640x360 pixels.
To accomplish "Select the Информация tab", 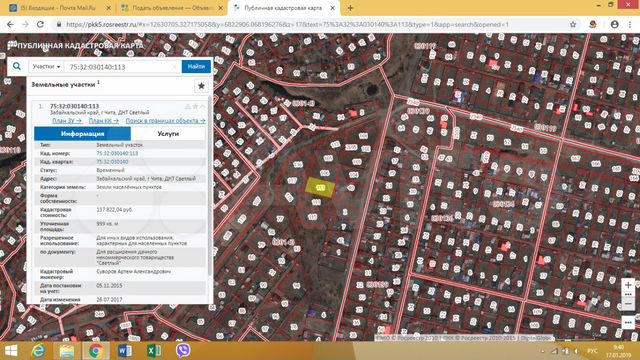I will (x=82, y=133).
